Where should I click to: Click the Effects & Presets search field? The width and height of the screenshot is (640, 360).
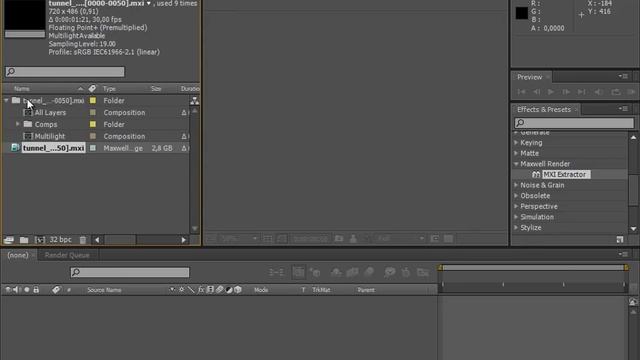(x=574, y=122)
